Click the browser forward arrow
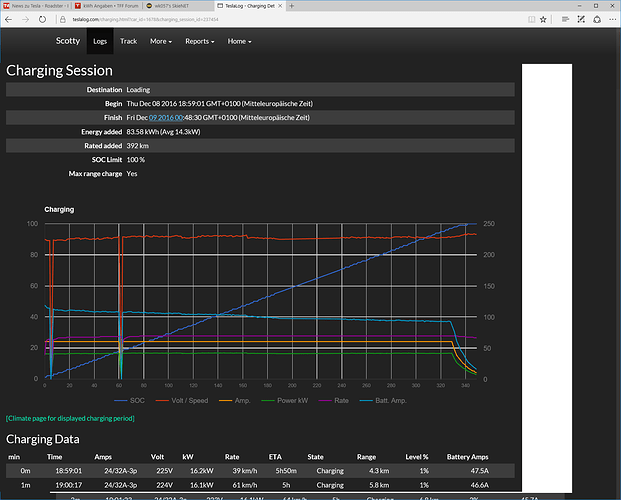 [25, 19]
